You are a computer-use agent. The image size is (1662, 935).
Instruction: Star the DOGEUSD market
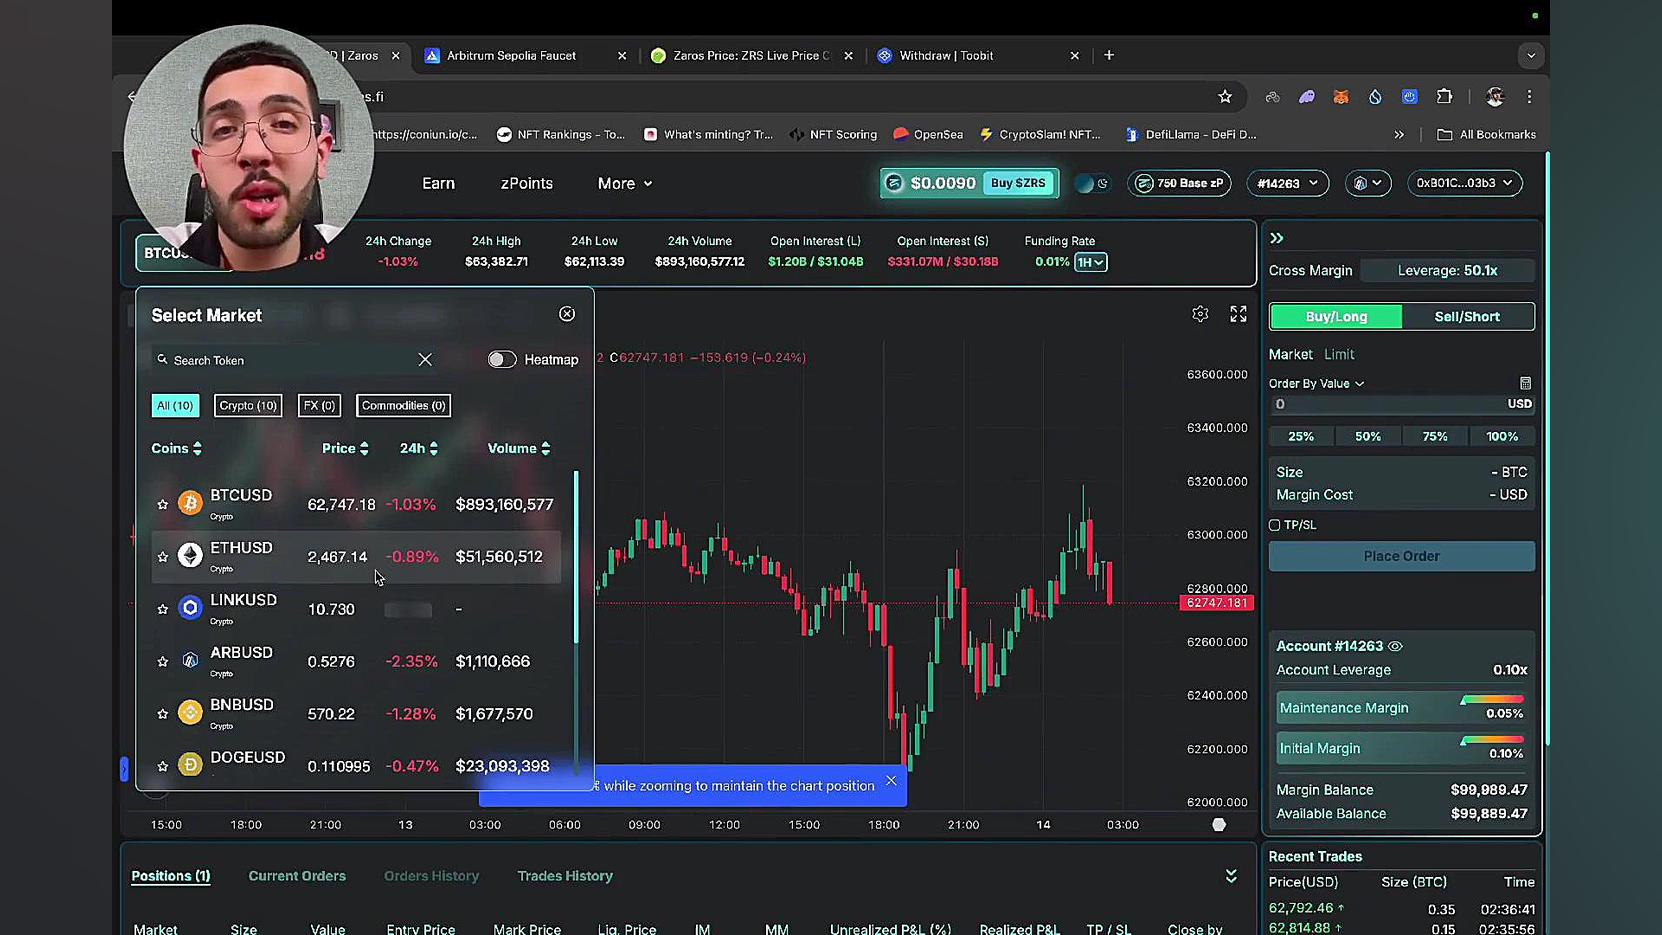tap(163, 766)
